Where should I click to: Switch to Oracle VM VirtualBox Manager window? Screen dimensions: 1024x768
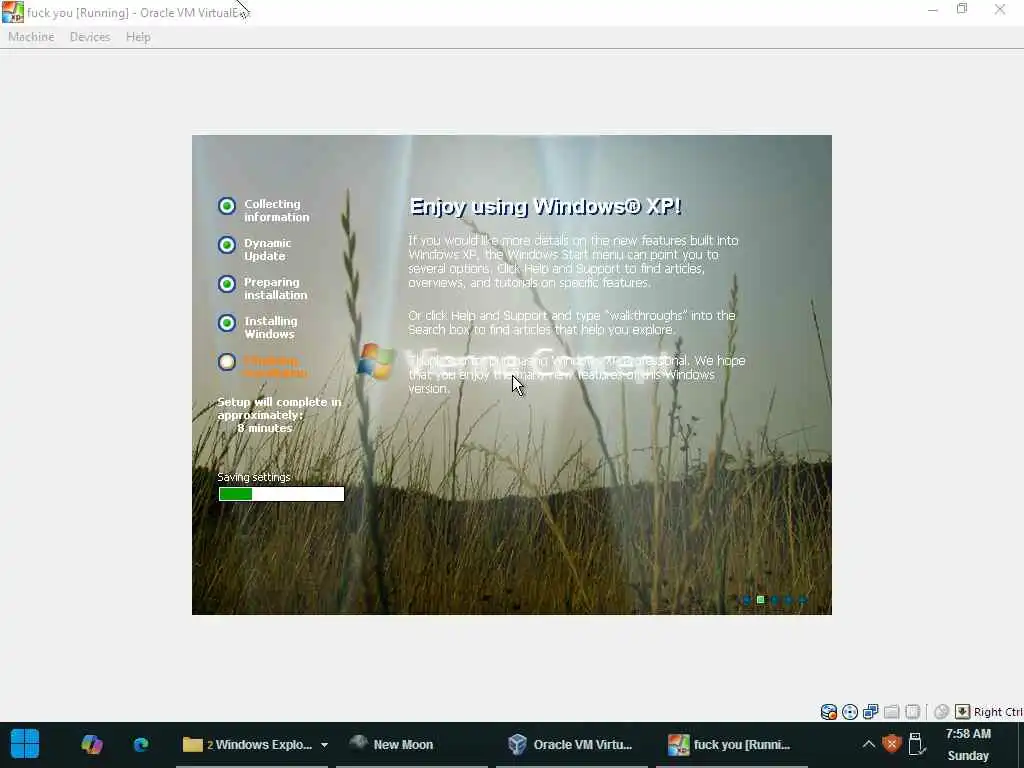click(571, 744)
